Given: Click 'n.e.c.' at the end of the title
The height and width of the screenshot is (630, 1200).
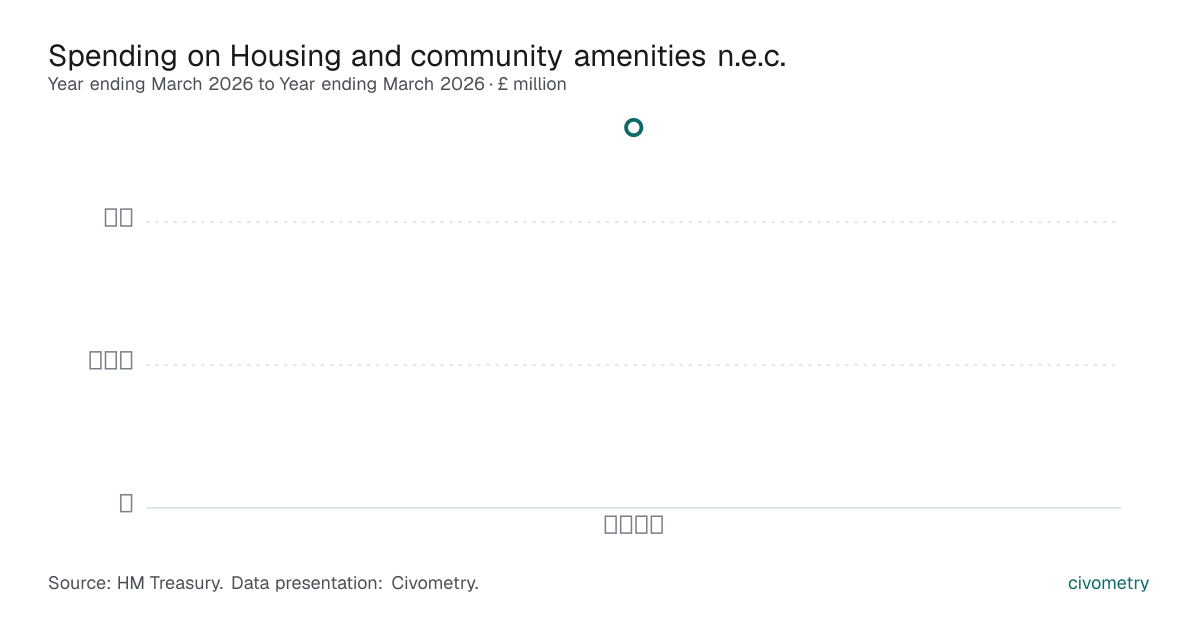Looking at the screenshot, I should pyautogui.click(x=751, y=55).
